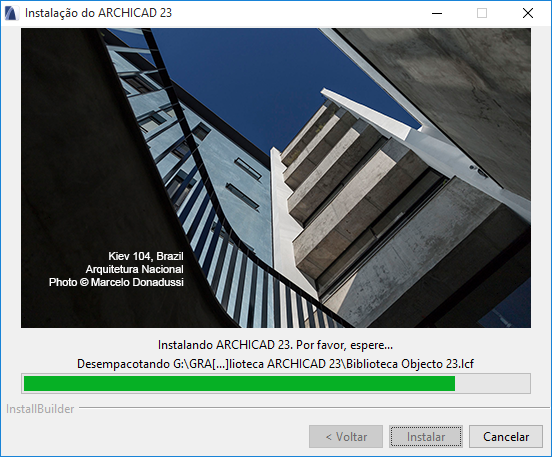The width and height of the screenshot is (552, 457).
Task: Click the 'Instalando ARCHICAD 23. Por favor, espere...' text
Action: [x=275, y=345]
